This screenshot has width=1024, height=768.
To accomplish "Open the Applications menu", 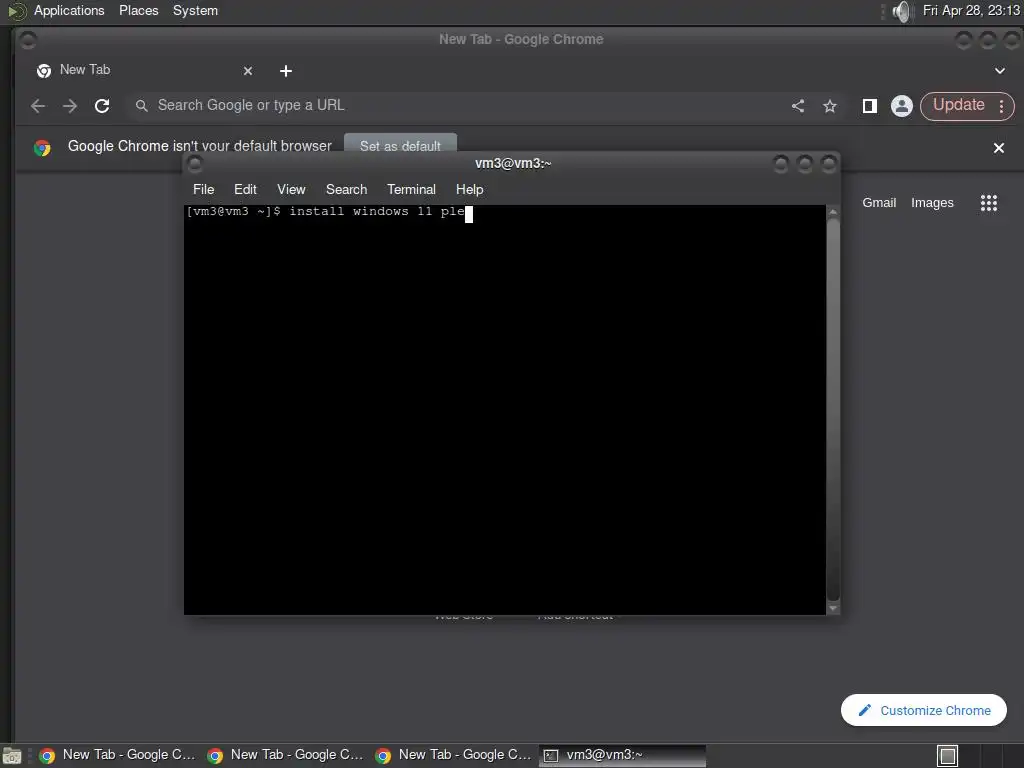I will coord(69,10).
